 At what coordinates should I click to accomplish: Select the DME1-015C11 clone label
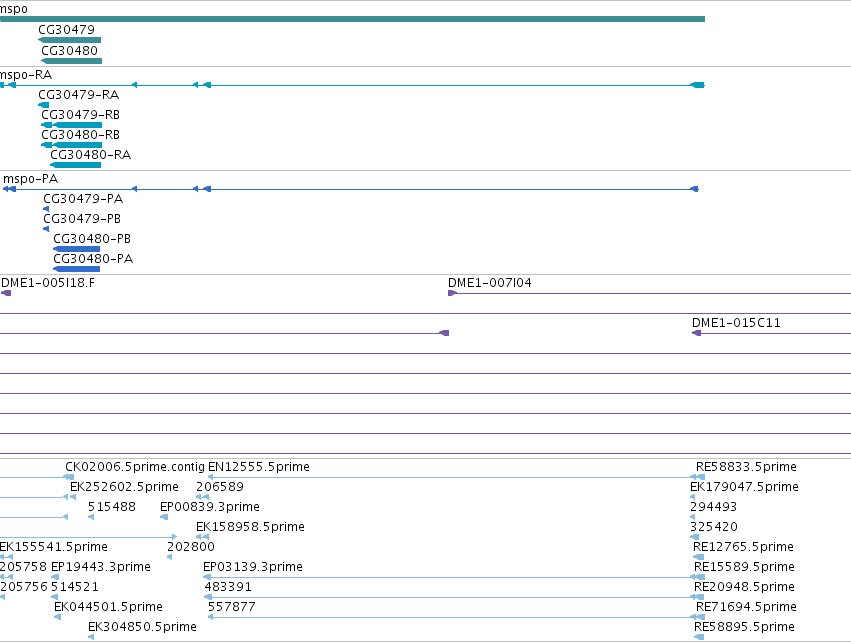(x=736, y=323)
